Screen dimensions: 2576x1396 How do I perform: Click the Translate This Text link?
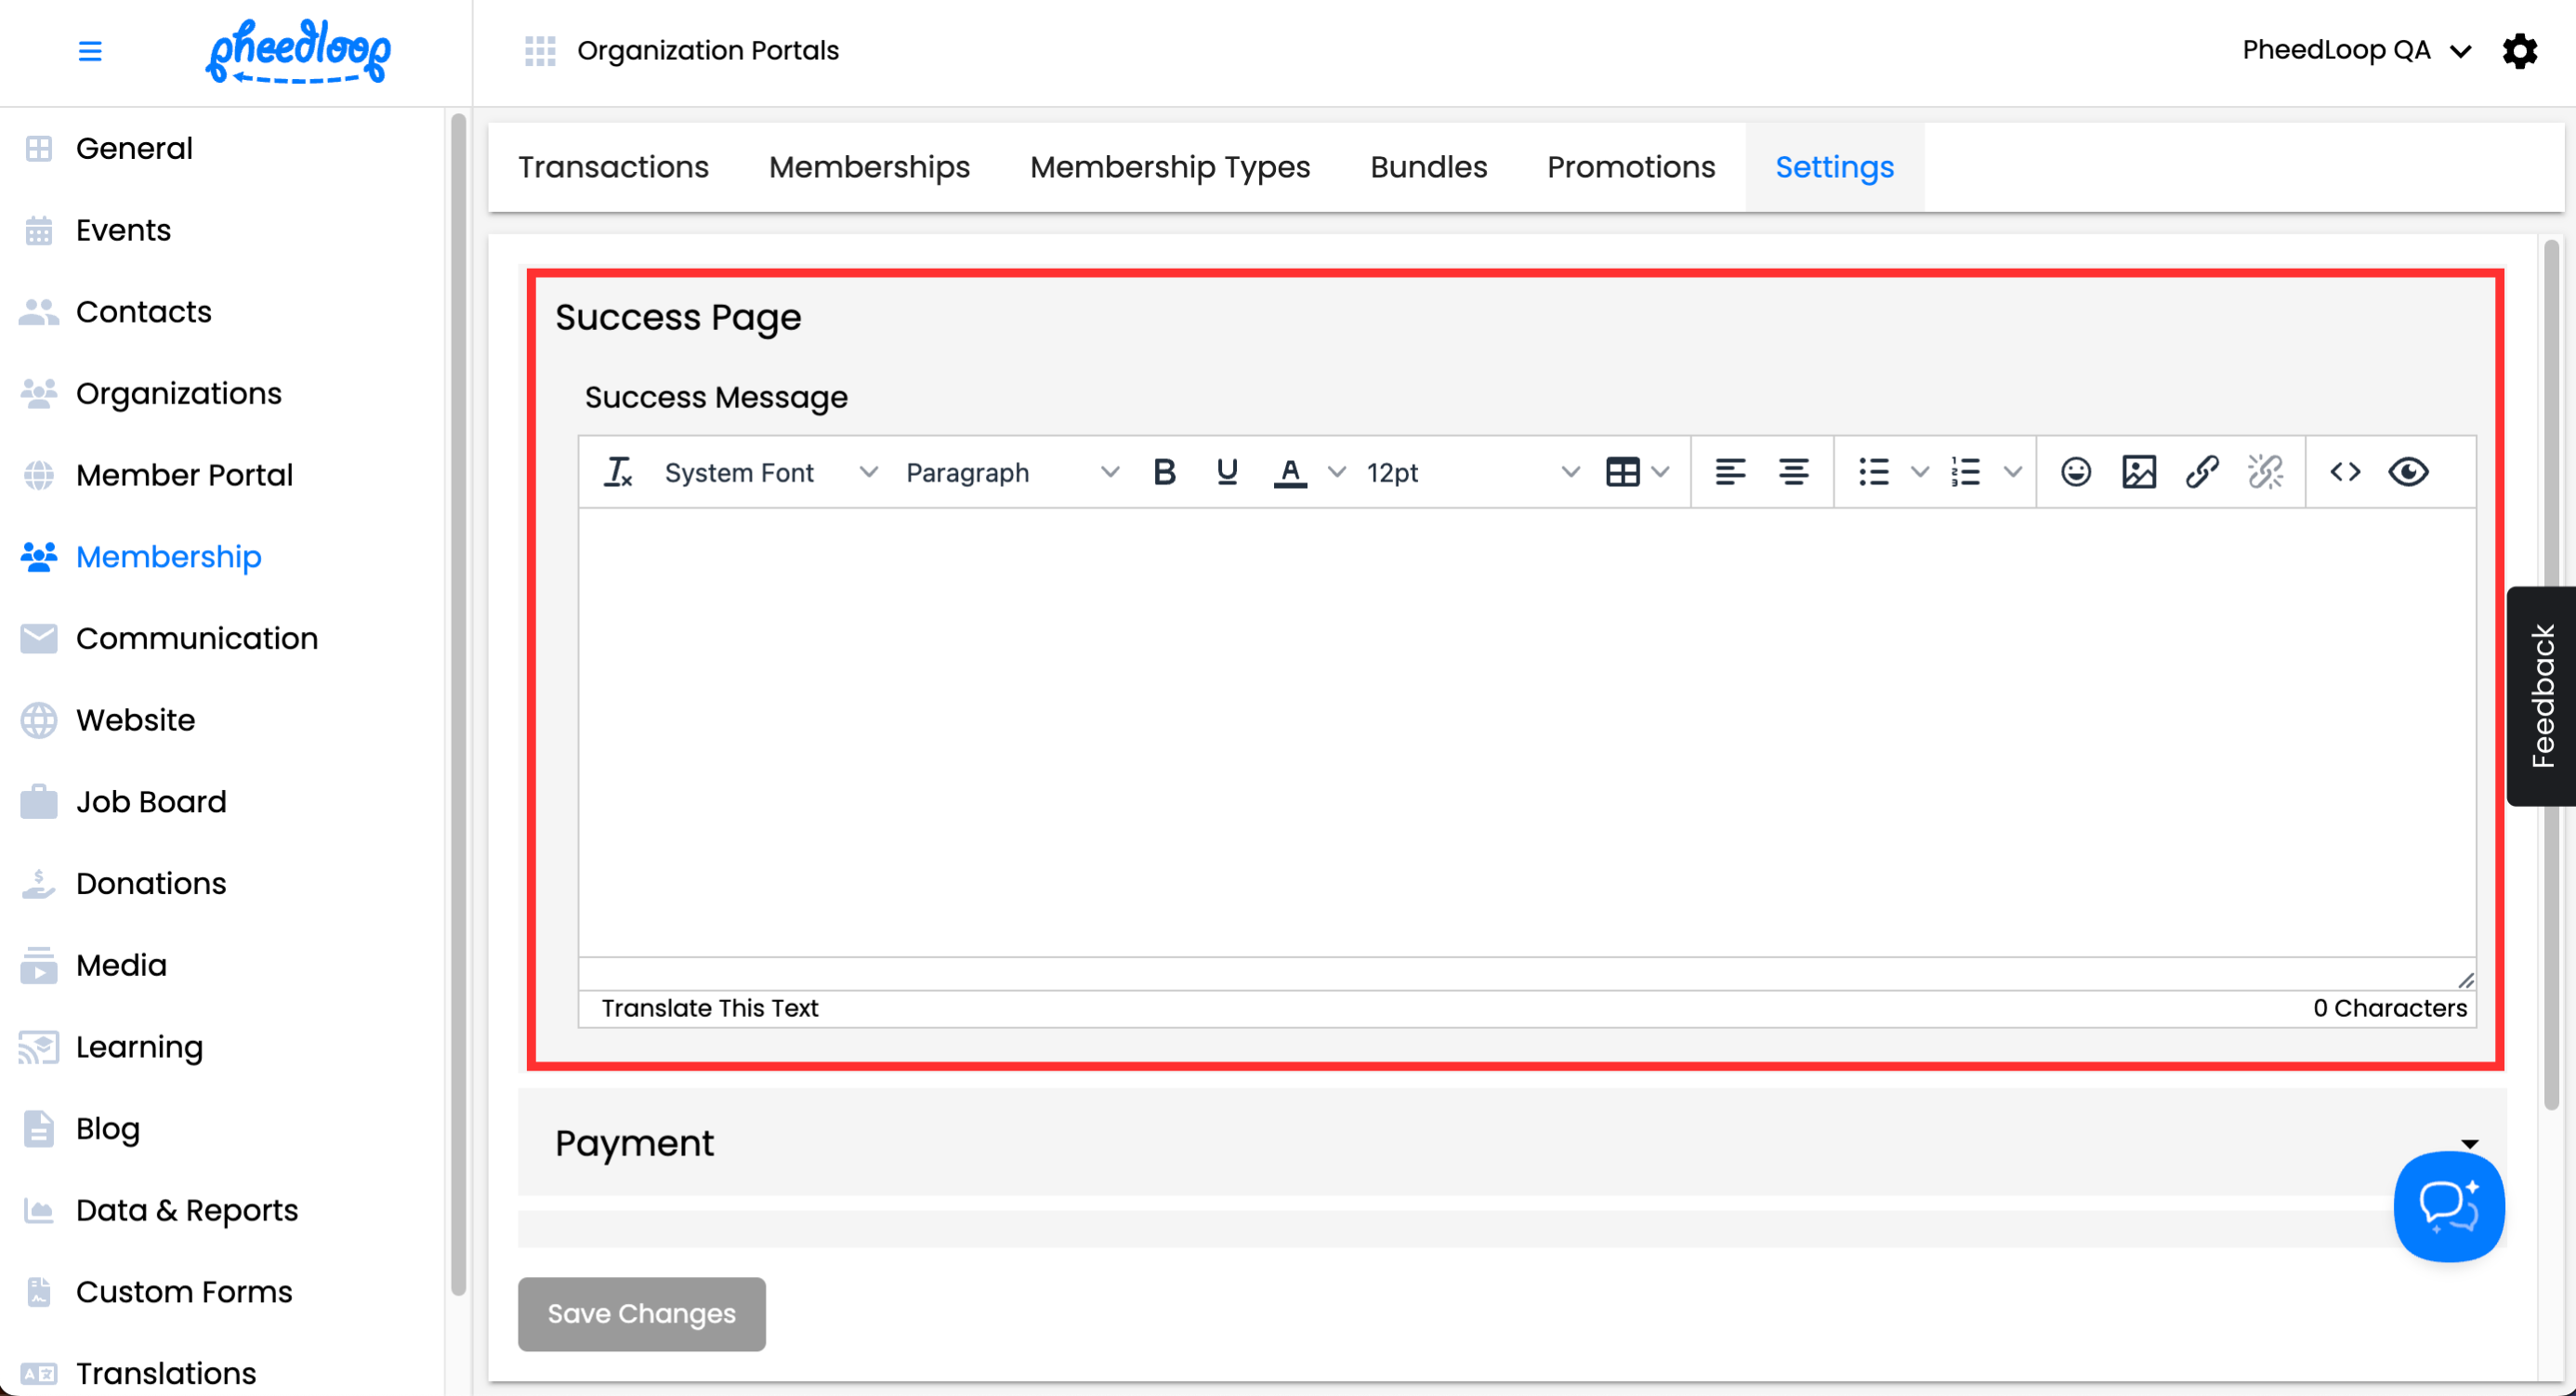point(709,1008)
